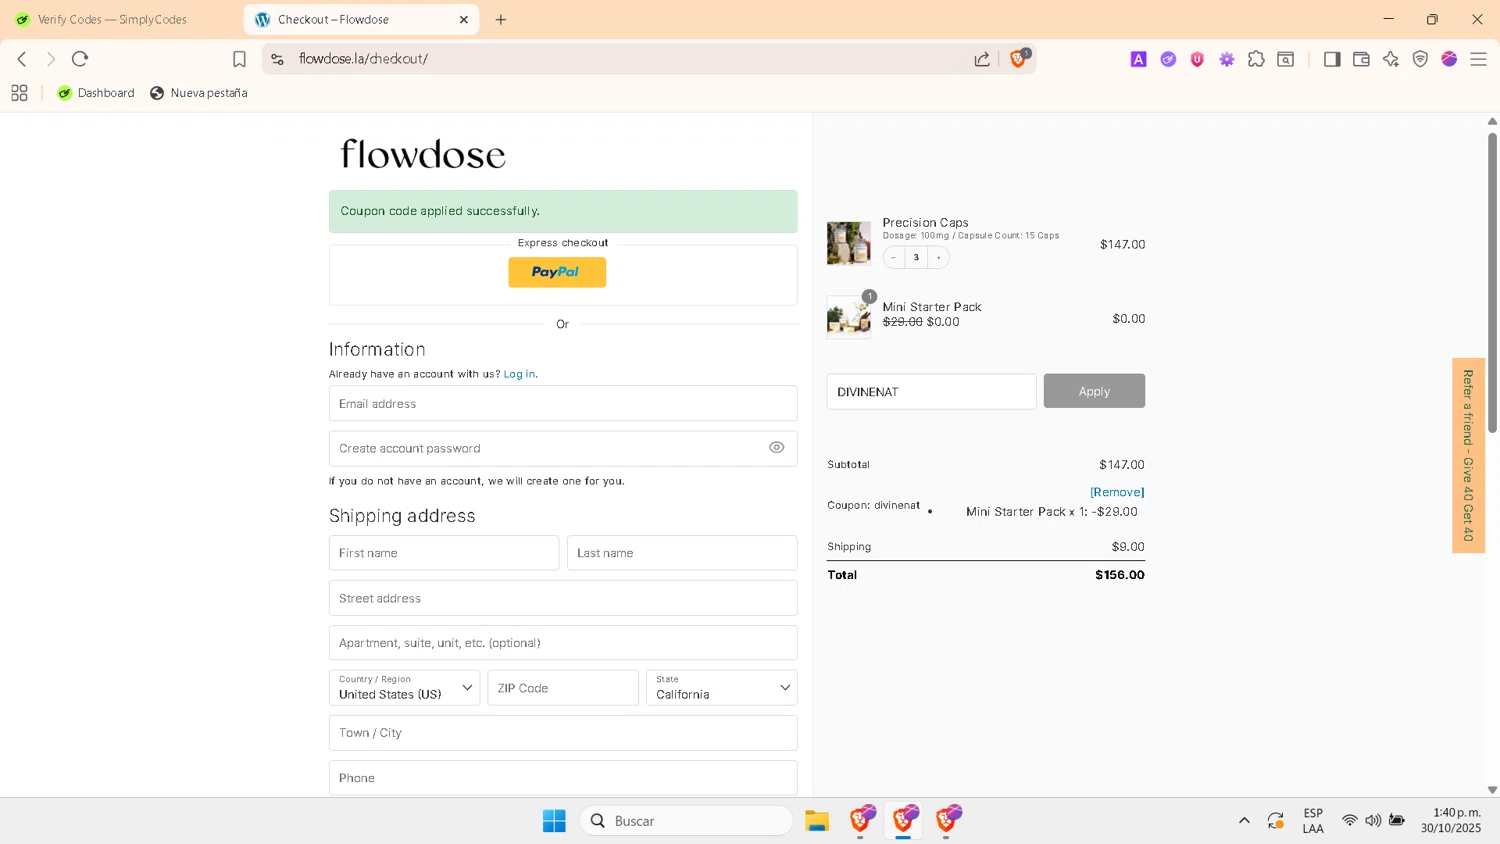This screenshot has width=1500, height=844.
Task: Go back using the browser back arrow
Action: [x=22, y=59]
